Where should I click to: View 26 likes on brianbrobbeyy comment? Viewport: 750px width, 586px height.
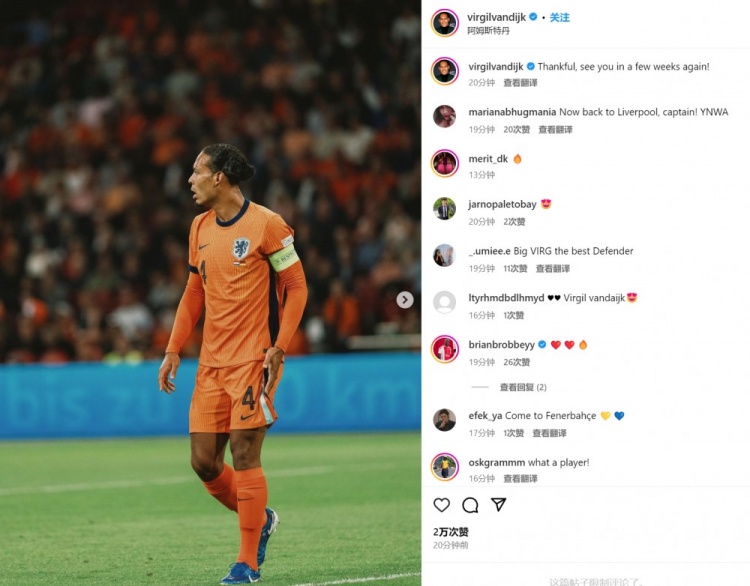tap(517, 362)
